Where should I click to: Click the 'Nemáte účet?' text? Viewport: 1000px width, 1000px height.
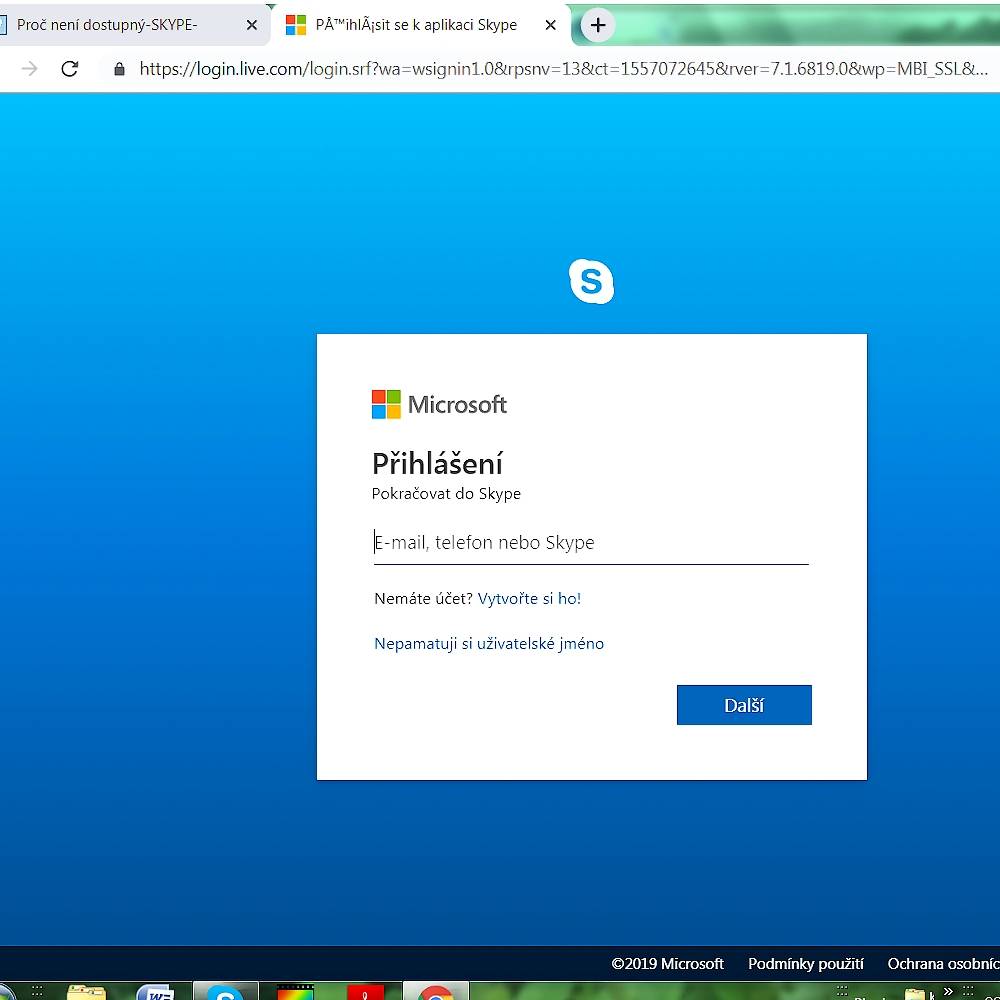pos(423,598)
